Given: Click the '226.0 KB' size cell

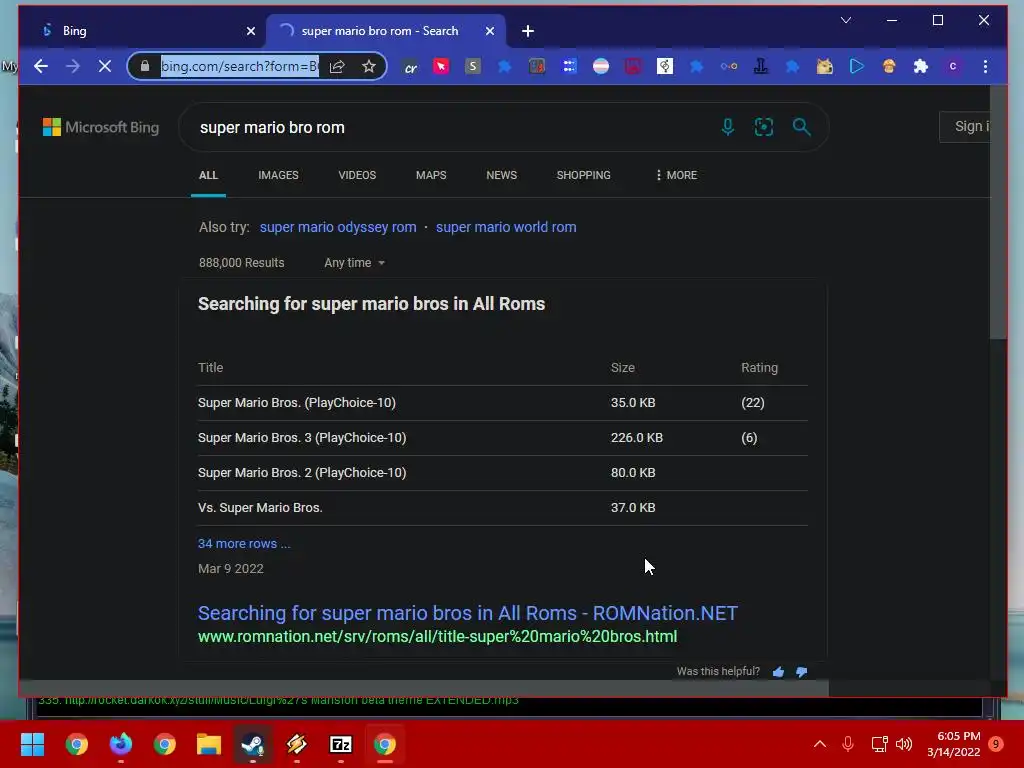Looking at the screenshot, I should [x=637, y=438].
